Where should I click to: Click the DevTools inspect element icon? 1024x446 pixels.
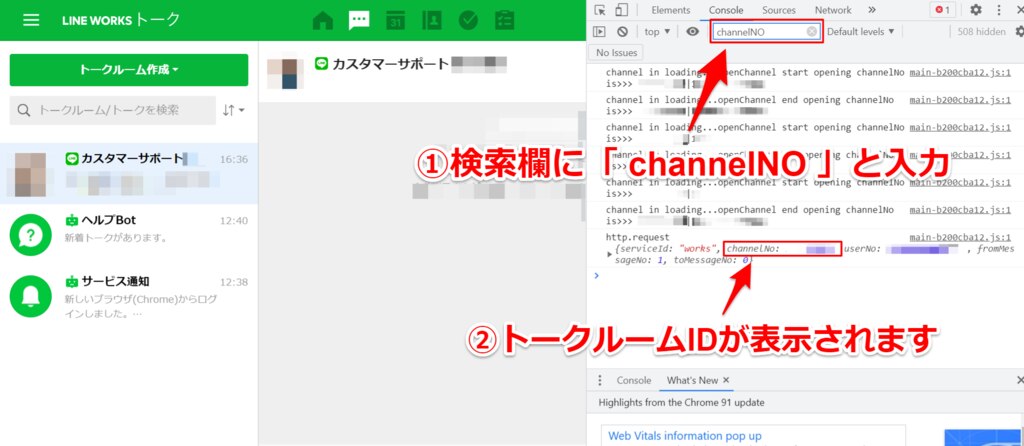[600, 10]
